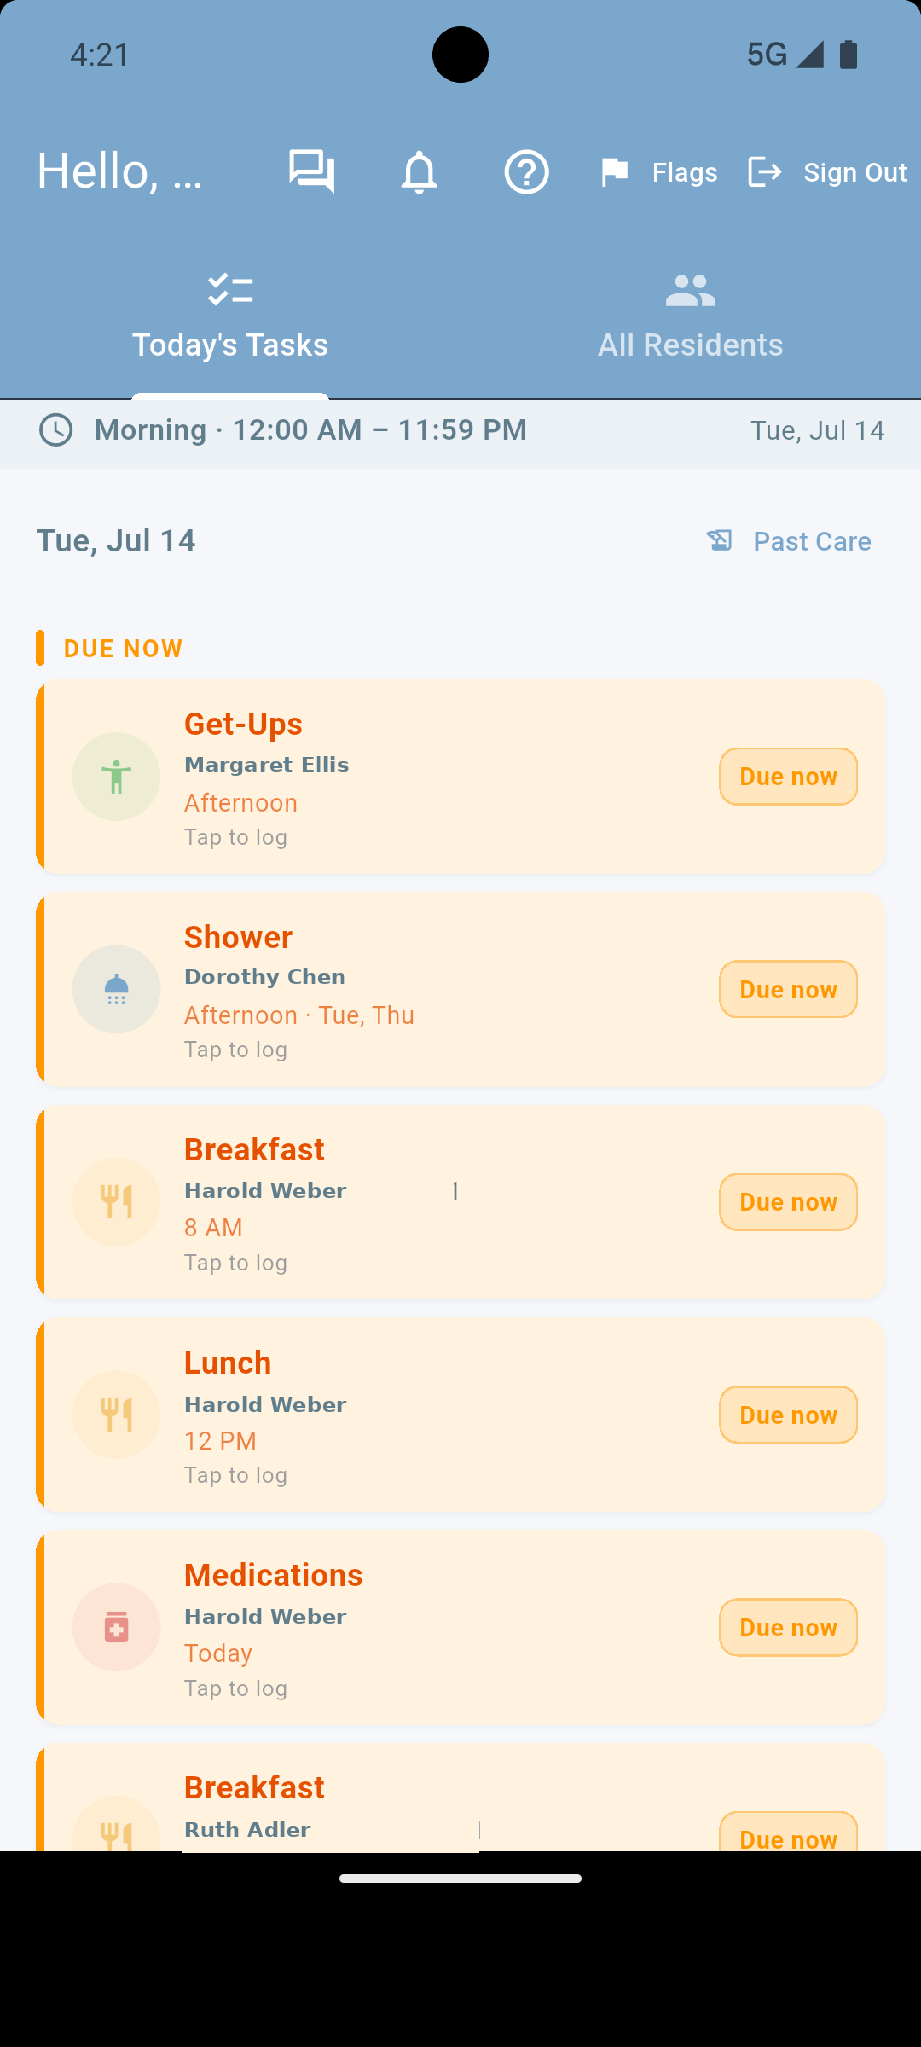Open Harold Weber's Breakfast task card
This screenshot has width=921, height=2047.
coord(461,1203)
